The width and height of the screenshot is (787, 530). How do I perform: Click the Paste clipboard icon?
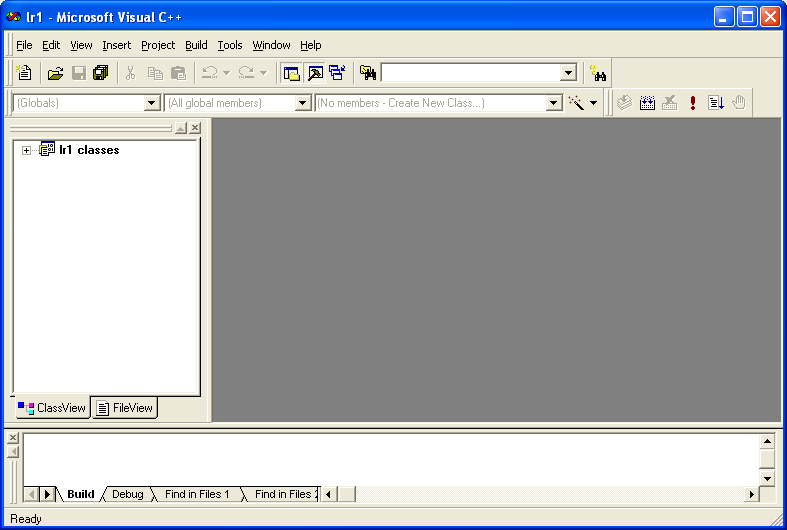[x=178, y=73]
